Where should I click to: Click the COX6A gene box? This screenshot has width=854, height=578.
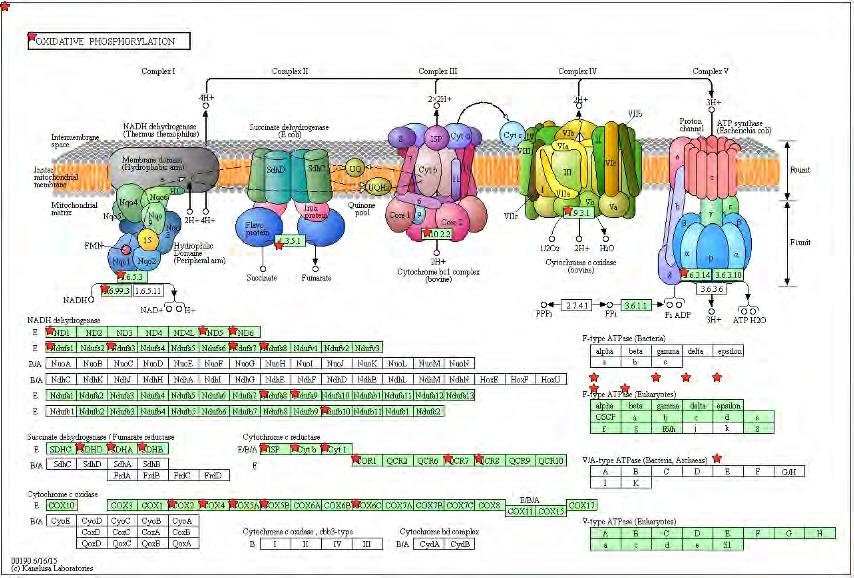tap(307, 506)
